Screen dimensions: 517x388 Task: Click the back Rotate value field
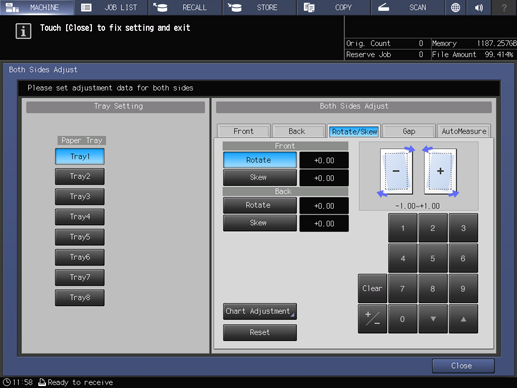[324, 206]
